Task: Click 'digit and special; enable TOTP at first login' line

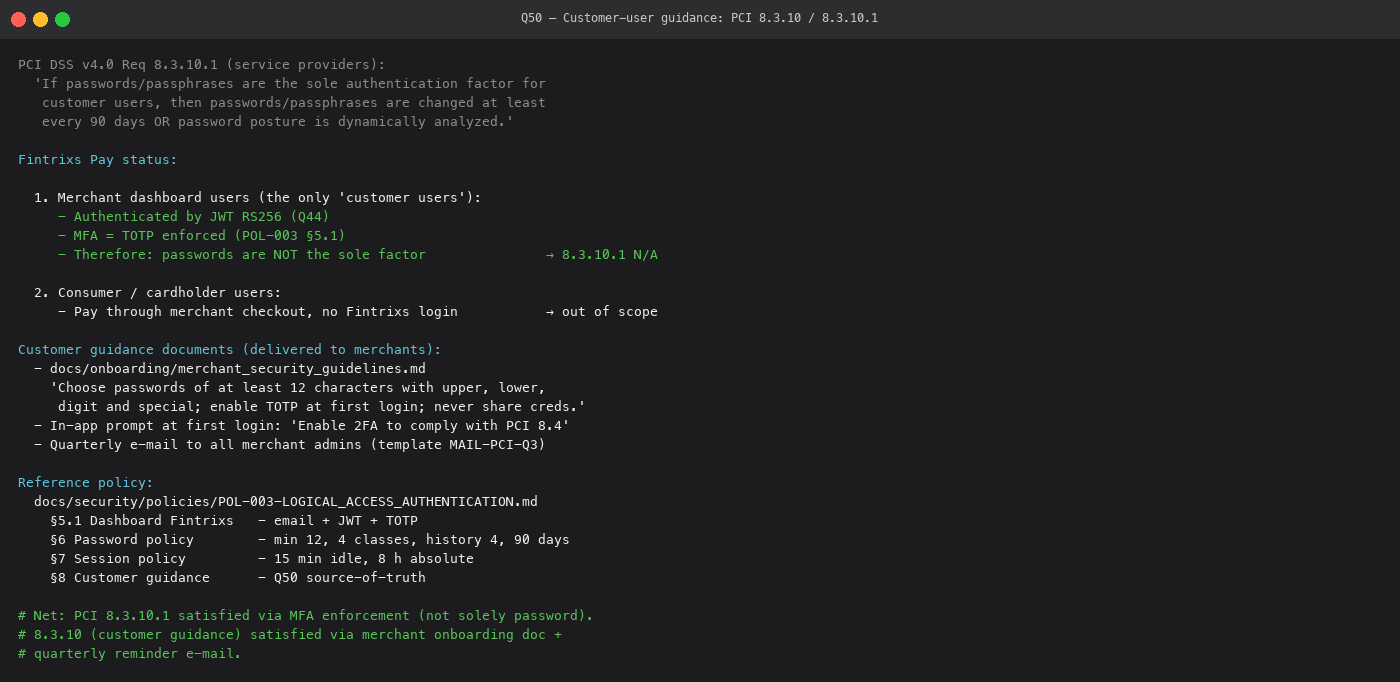Action: (x=322, y=407)
